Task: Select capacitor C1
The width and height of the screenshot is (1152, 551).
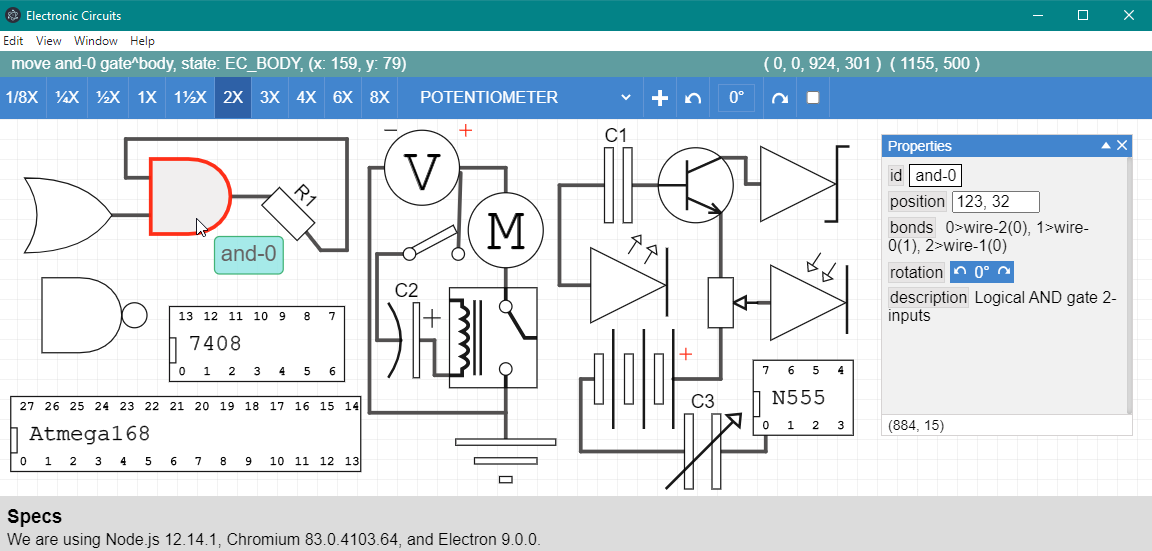Action: point(618,184)
